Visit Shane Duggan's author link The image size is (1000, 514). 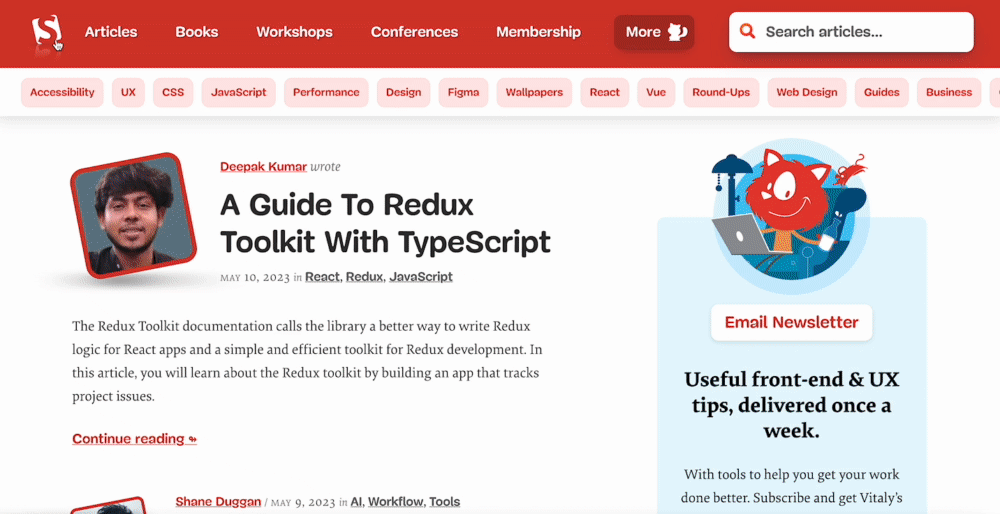click(x=218, y=502)
